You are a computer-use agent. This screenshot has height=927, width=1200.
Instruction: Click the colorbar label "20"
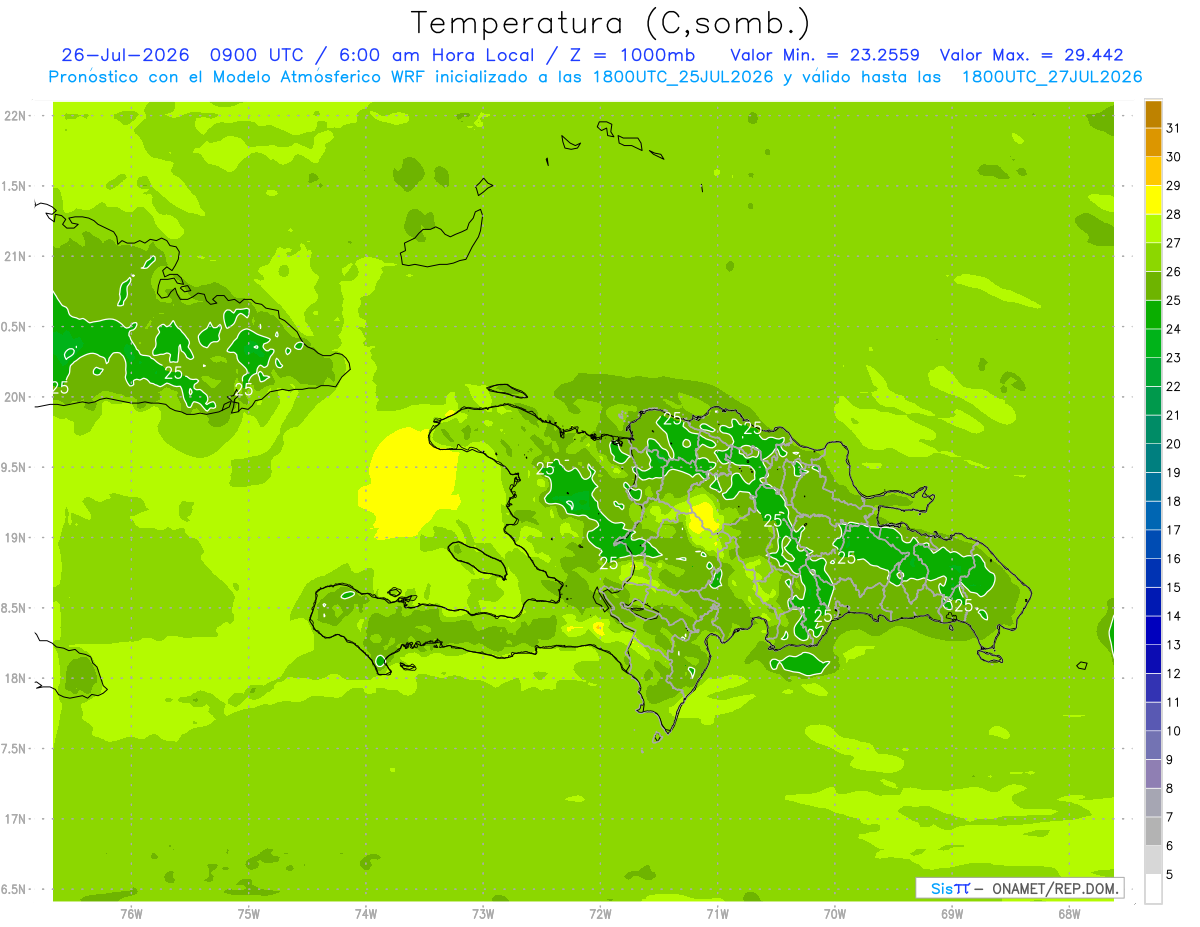click(x=1174, y=444)
